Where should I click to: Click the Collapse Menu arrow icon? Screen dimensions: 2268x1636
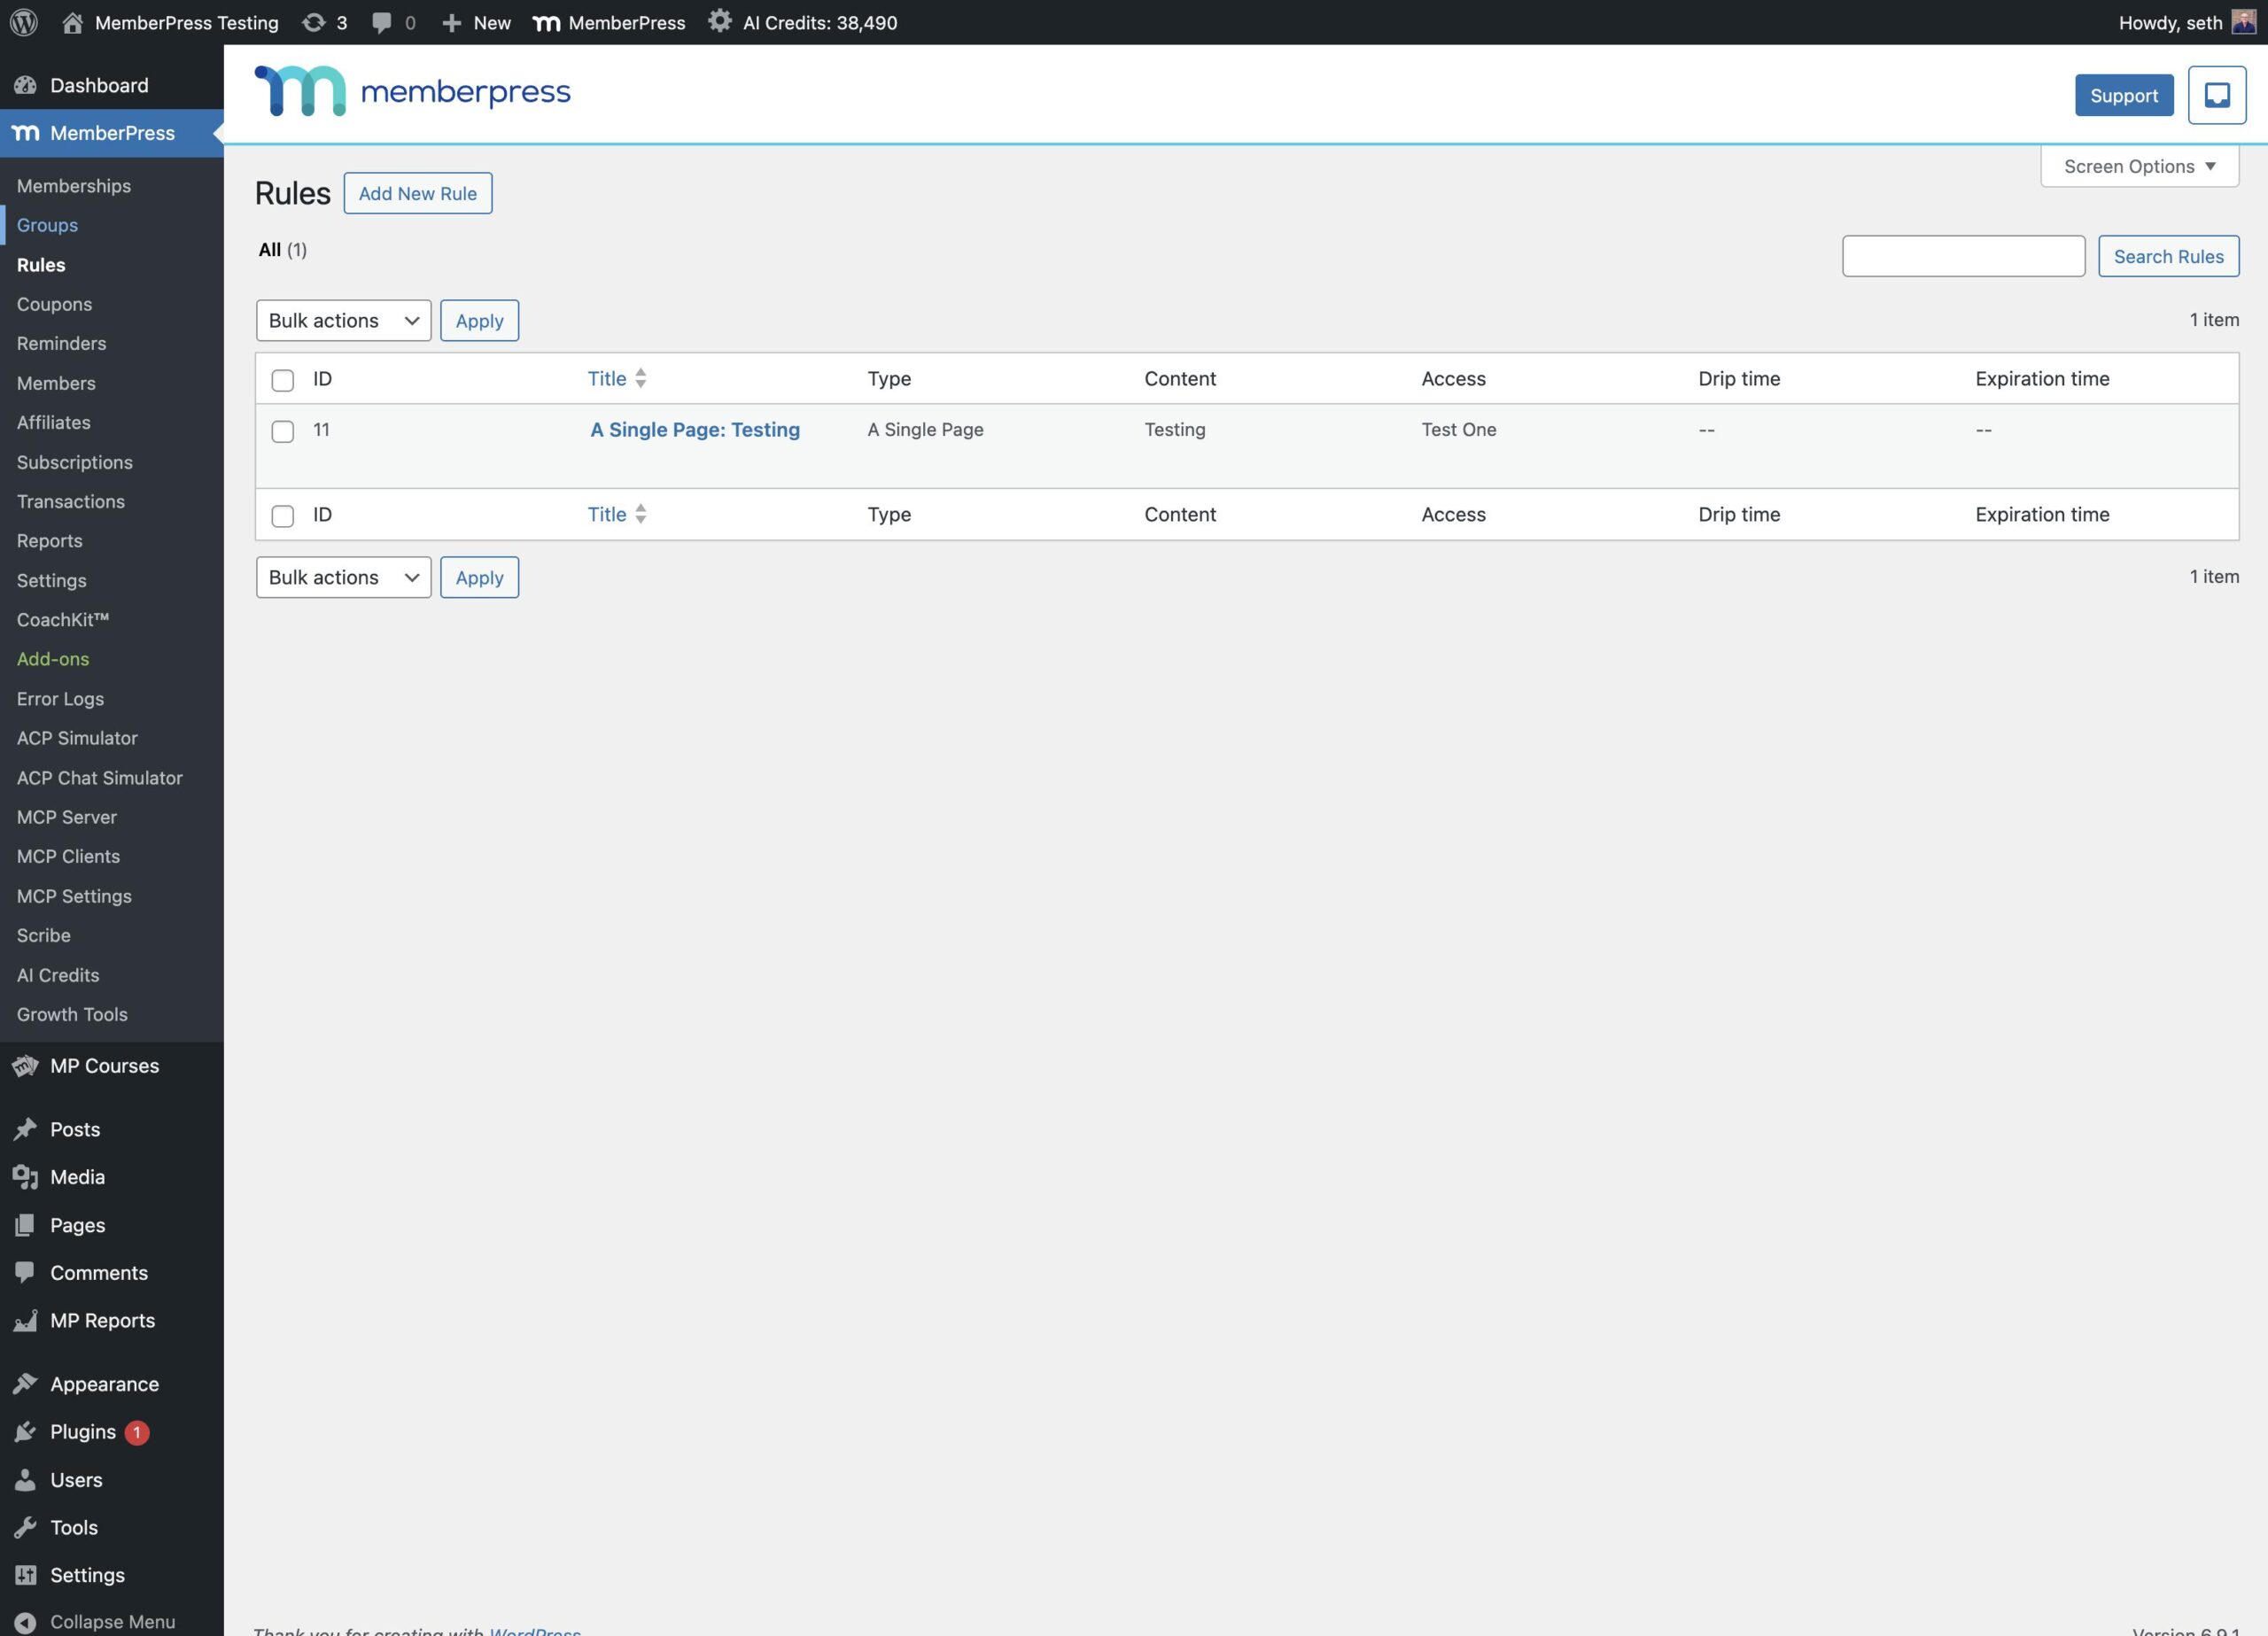(25, 1622)
